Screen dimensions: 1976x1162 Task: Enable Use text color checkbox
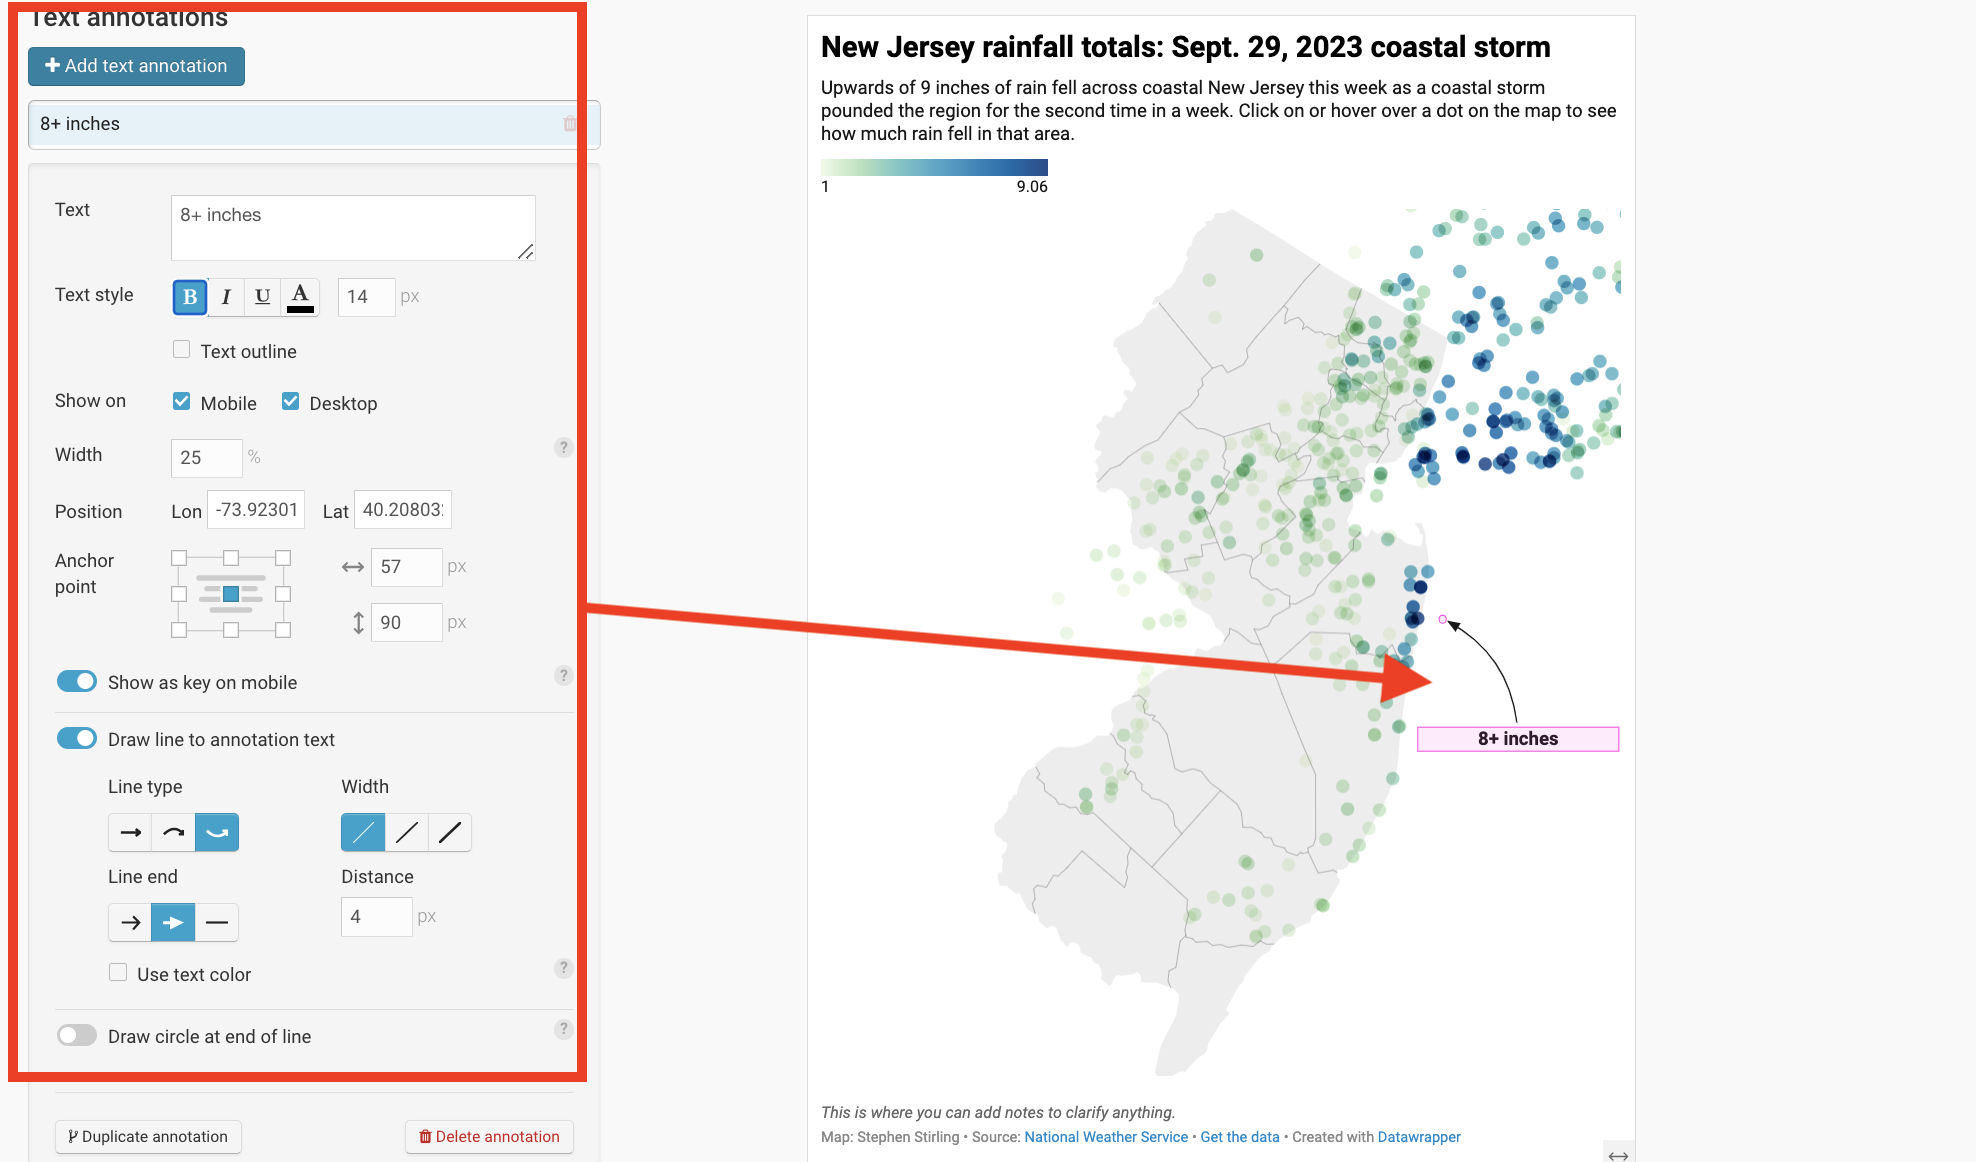(118, 973)
